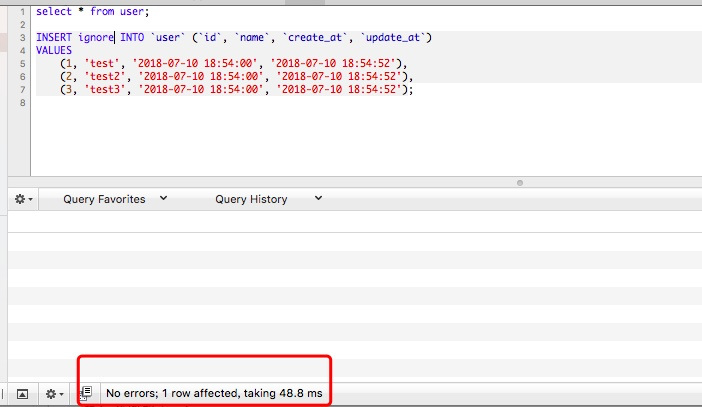Click the VALUES keyword in the editor
The width and height of the screenshot is (702, 407).
[x=54, y=50]
